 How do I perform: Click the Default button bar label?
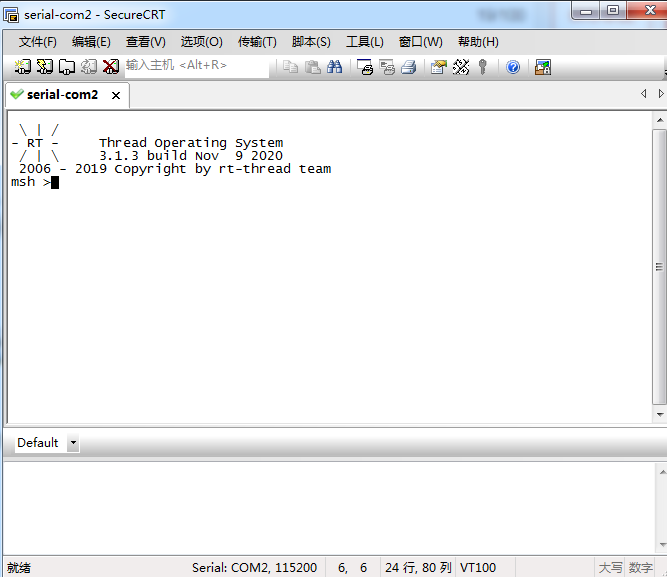(x=37, y=443)
